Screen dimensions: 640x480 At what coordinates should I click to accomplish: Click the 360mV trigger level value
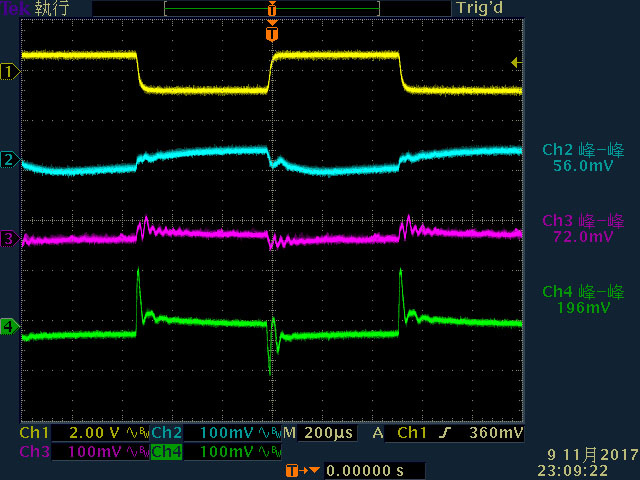(x=496, y=433)
